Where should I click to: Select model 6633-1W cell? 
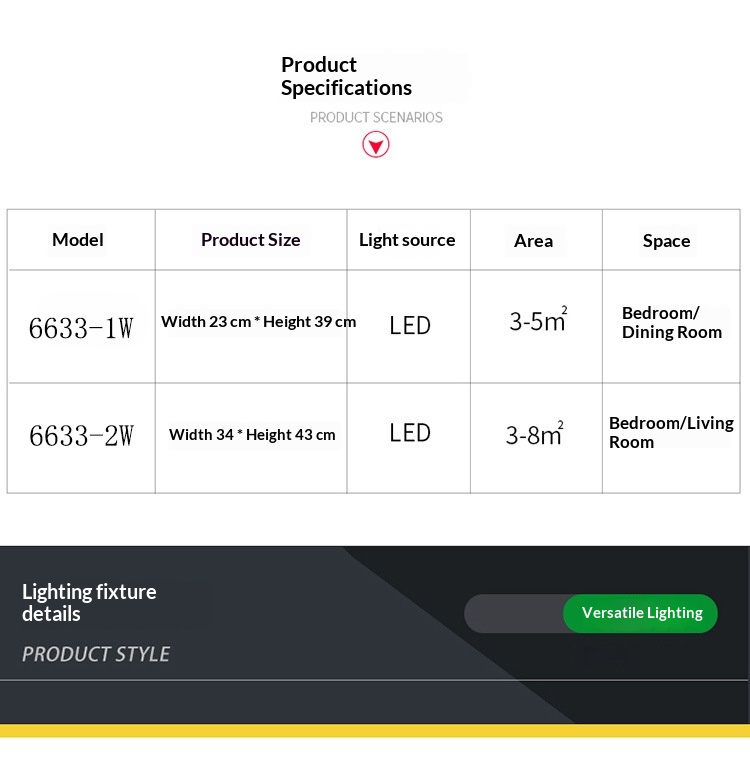pos(81,328)
